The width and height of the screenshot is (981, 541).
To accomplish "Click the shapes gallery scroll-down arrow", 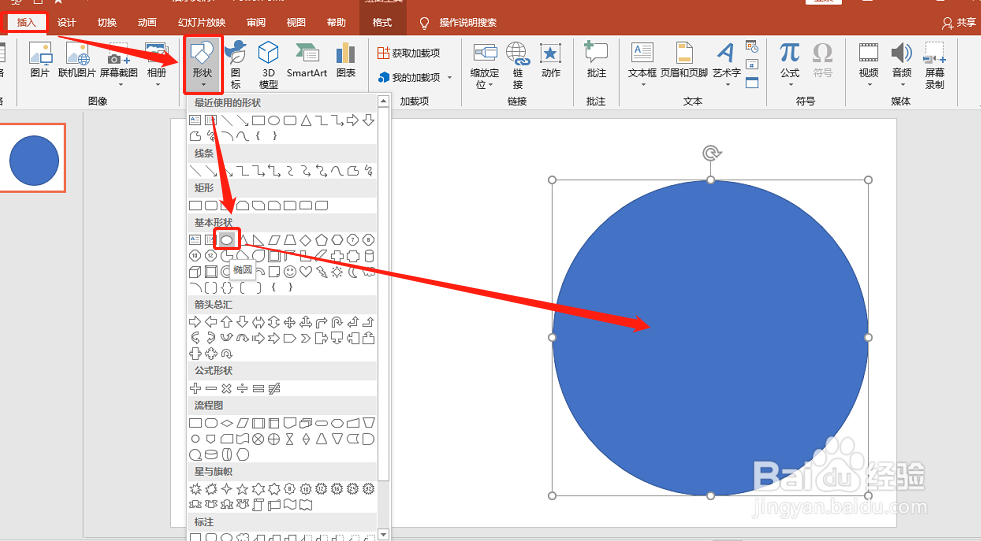I will [384, 535].
